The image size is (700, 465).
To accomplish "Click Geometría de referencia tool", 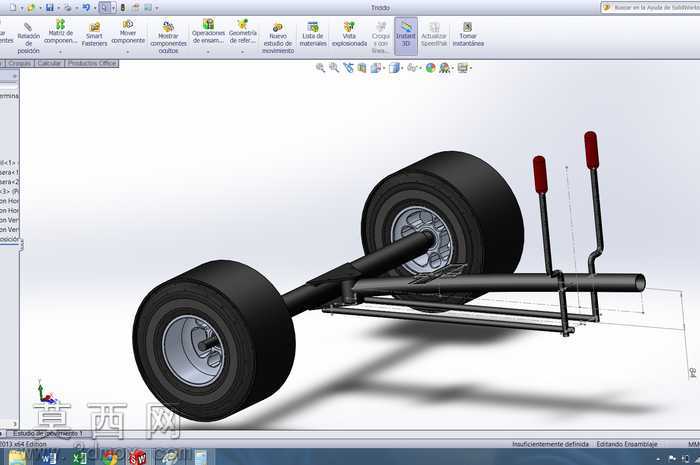I will click(x=242, y=31).
